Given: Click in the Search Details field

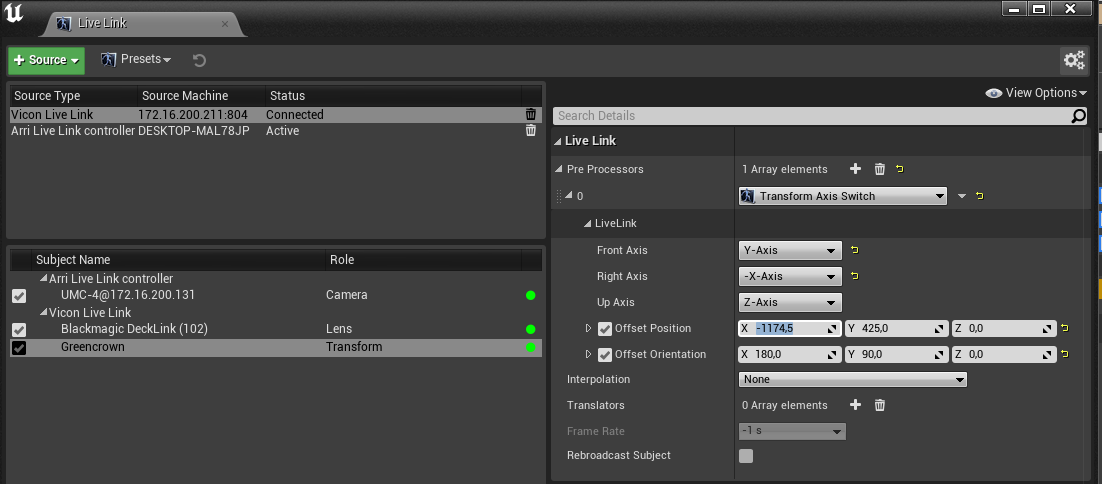Looking at the screenshot, I should [x=810, y=116].
